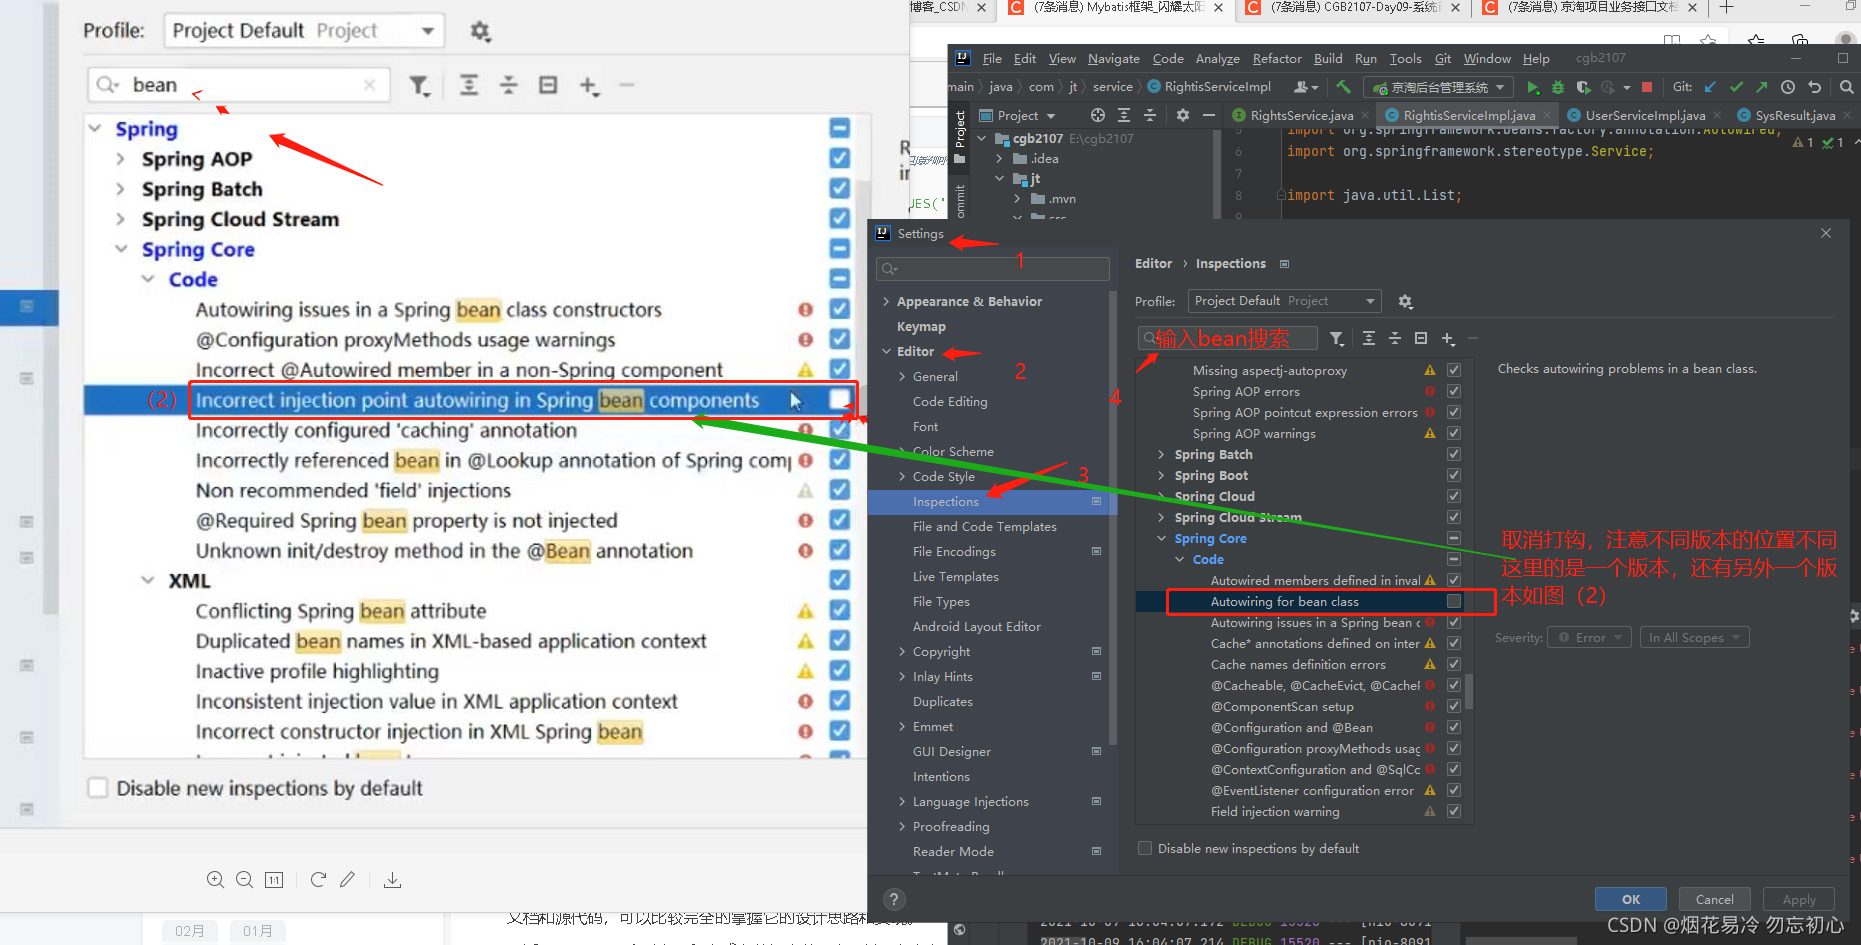Click the 'bean' search field in left panel
The width and height of the screenshot is (1861, 945).
(x=238, y=85)
